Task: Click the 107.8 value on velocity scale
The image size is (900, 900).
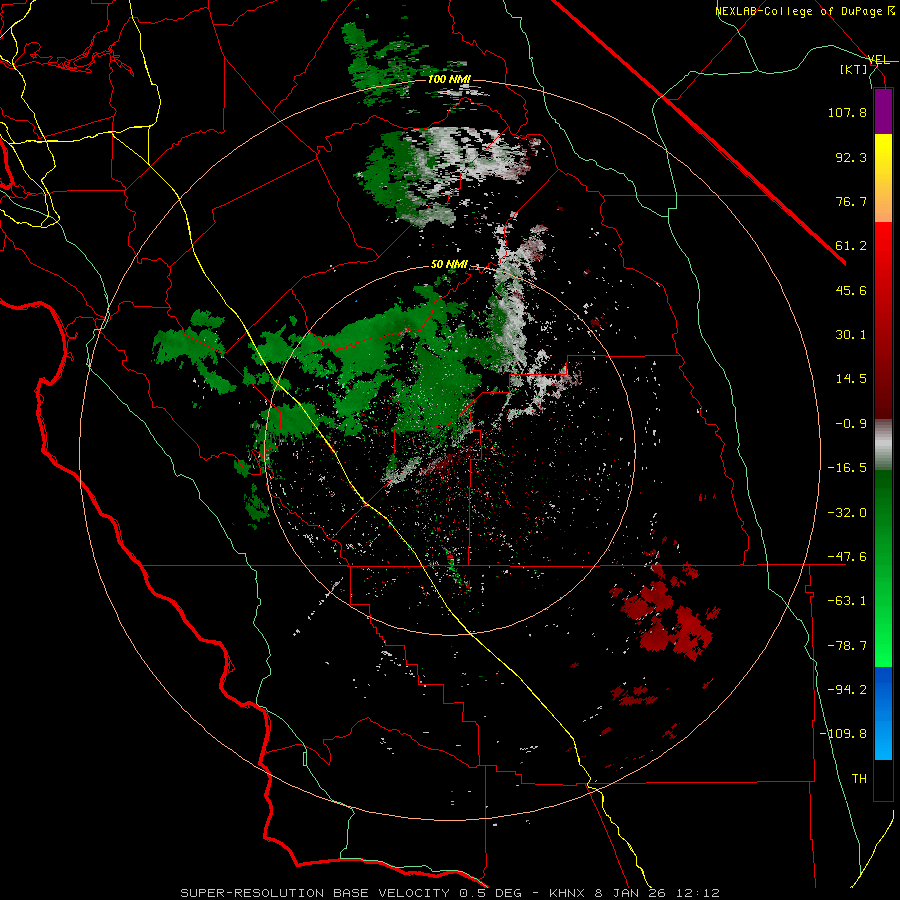Action: [x=847, y=112]
